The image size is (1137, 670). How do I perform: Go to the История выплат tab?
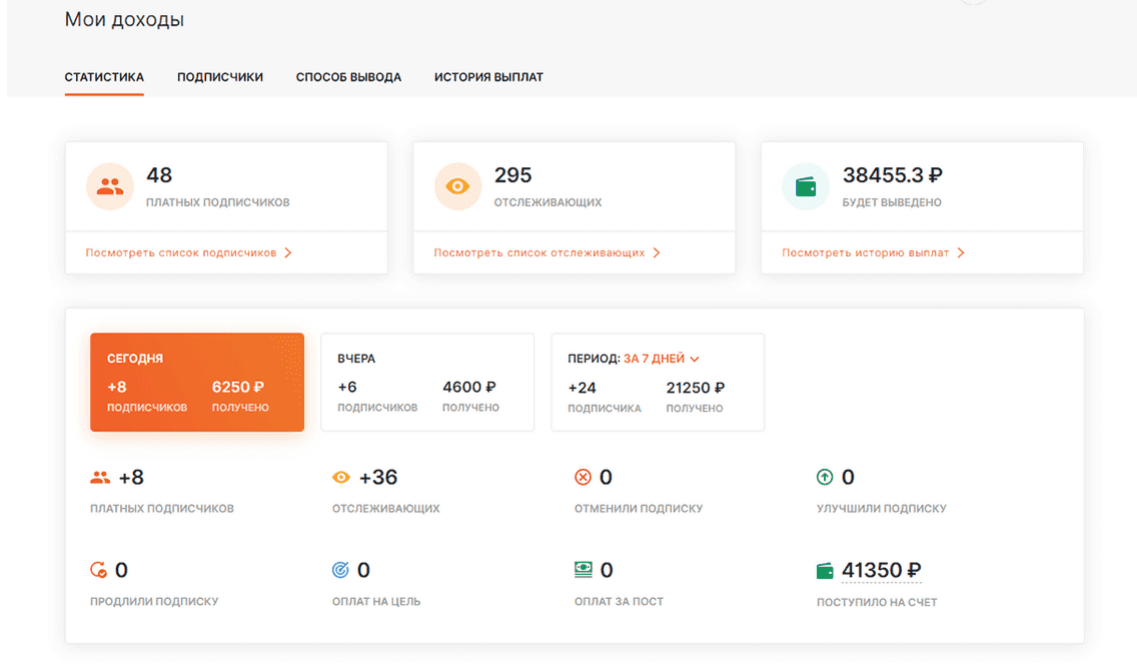coord(489,77)
